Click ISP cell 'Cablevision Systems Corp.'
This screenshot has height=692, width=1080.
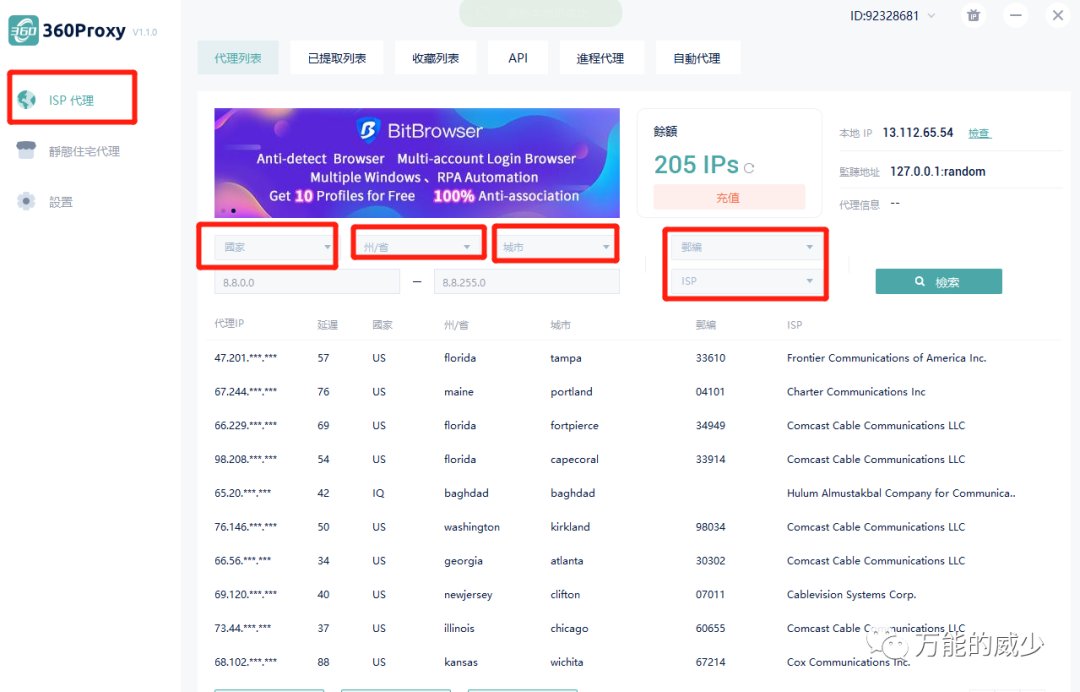851,594
